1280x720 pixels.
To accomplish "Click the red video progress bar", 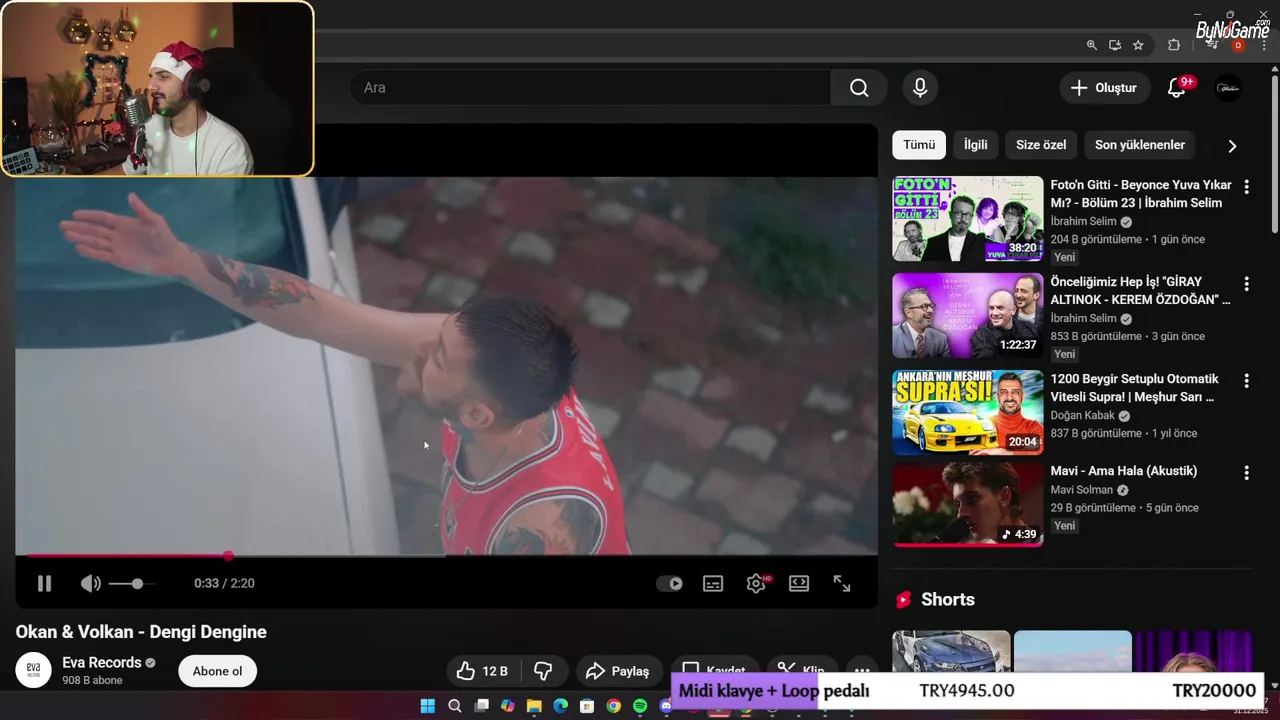I will [x=127, y=555].
